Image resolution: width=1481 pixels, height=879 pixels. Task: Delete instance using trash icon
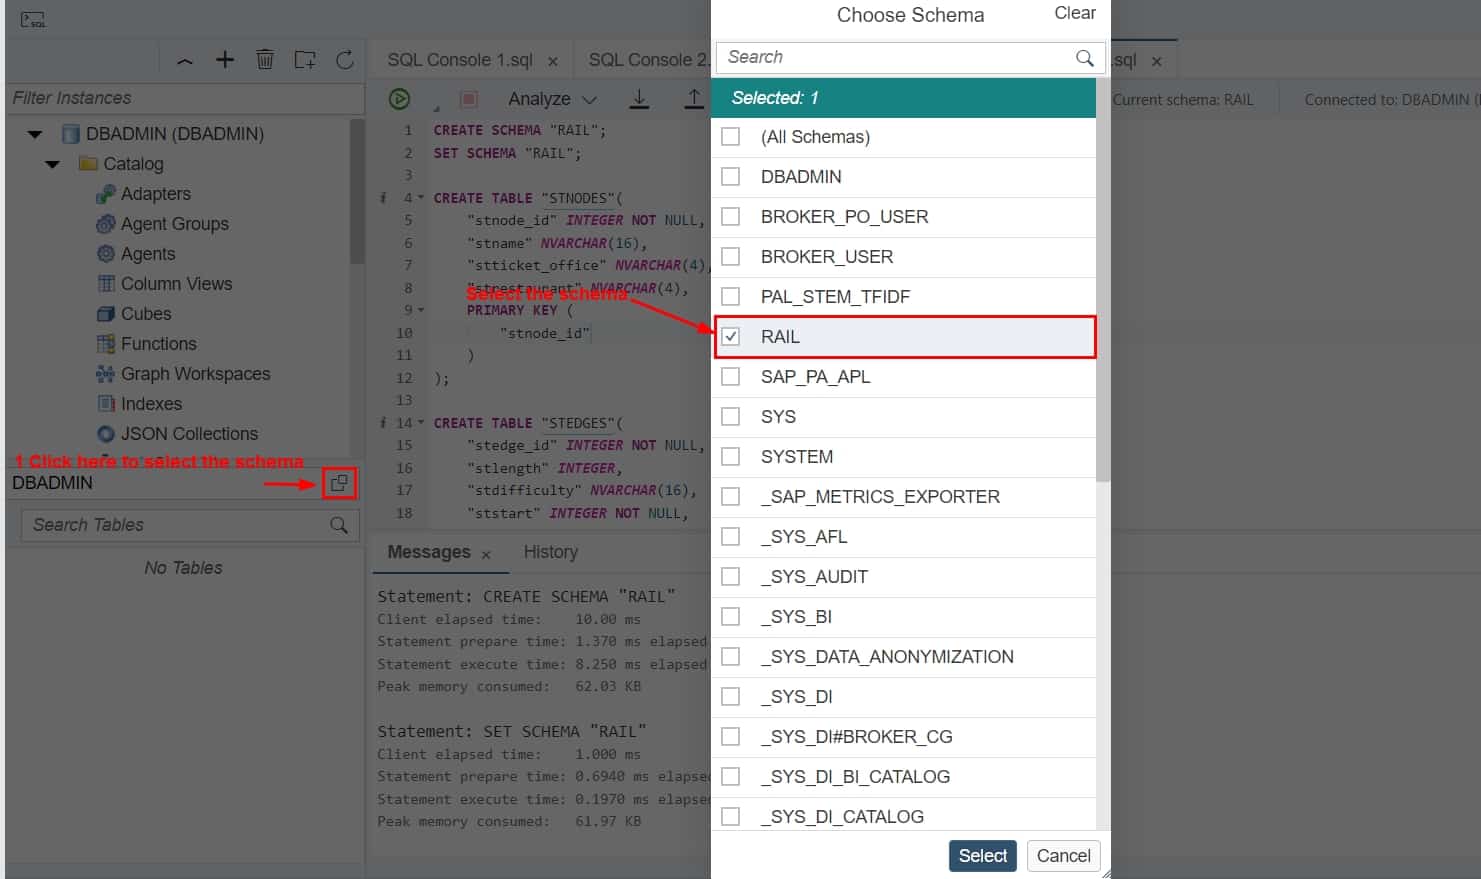265,59
